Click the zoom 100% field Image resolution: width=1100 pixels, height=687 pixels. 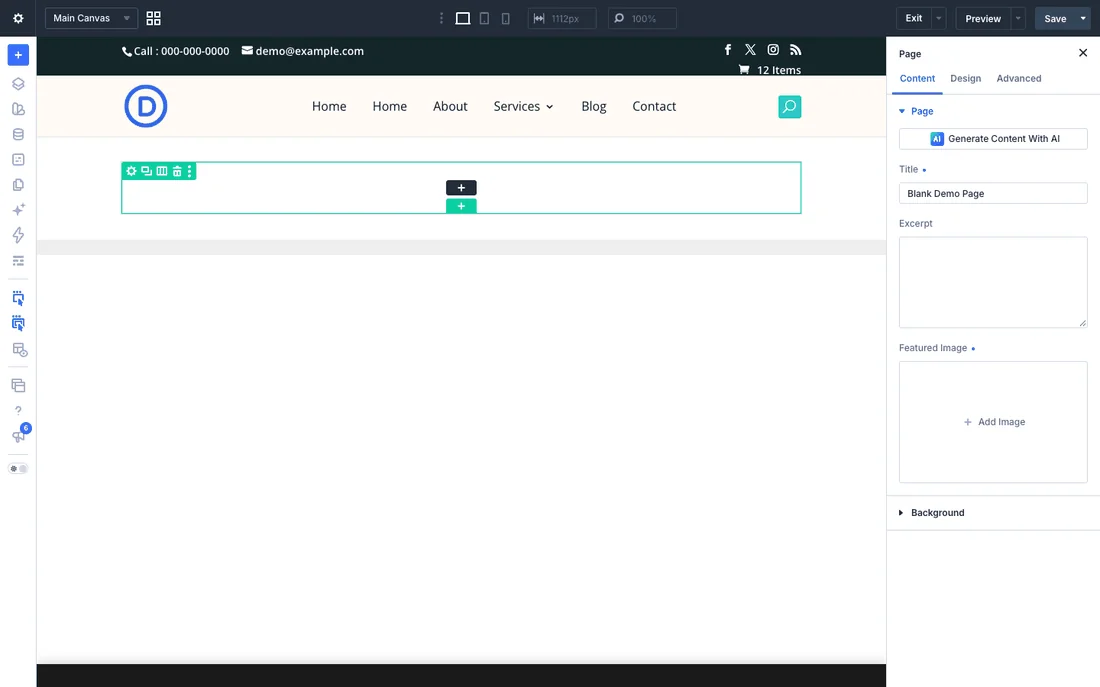pos(642,18)
